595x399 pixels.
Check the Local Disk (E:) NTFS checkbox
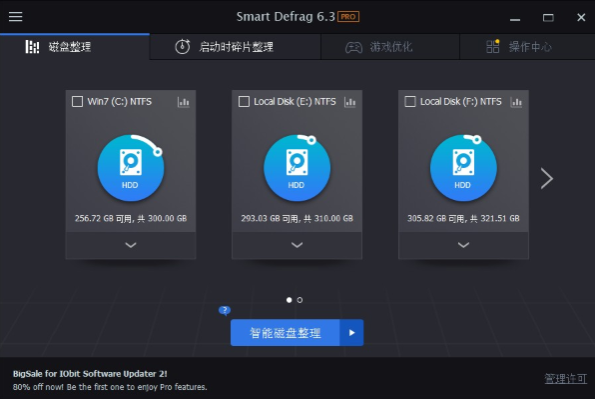coord(244,101)
